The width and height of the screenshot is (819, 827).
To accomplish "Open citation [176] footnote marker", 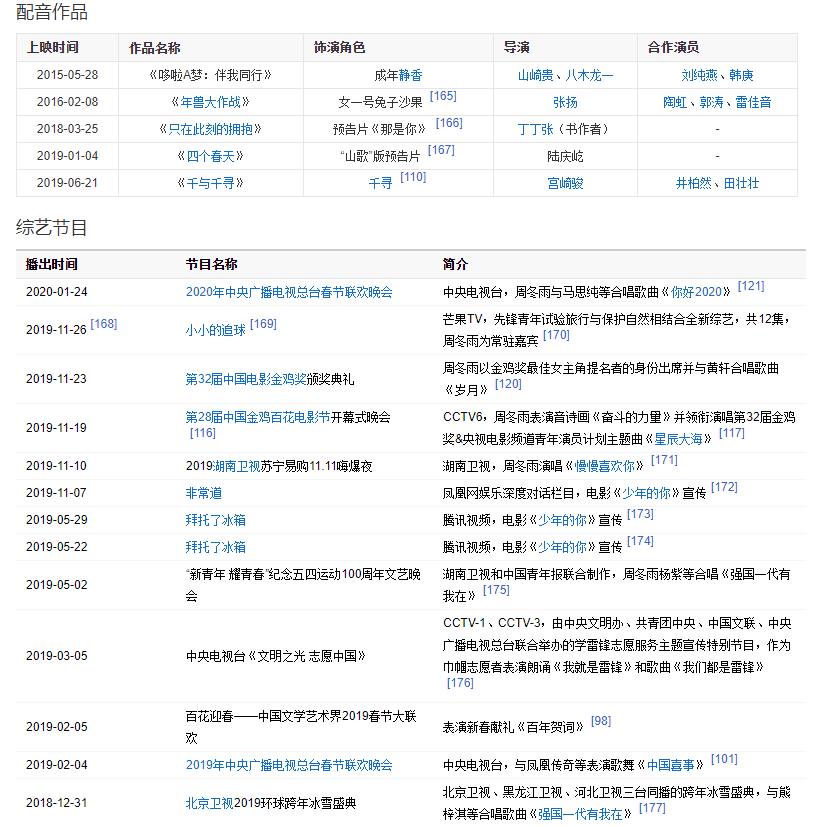I will click(x=460, y=683).
